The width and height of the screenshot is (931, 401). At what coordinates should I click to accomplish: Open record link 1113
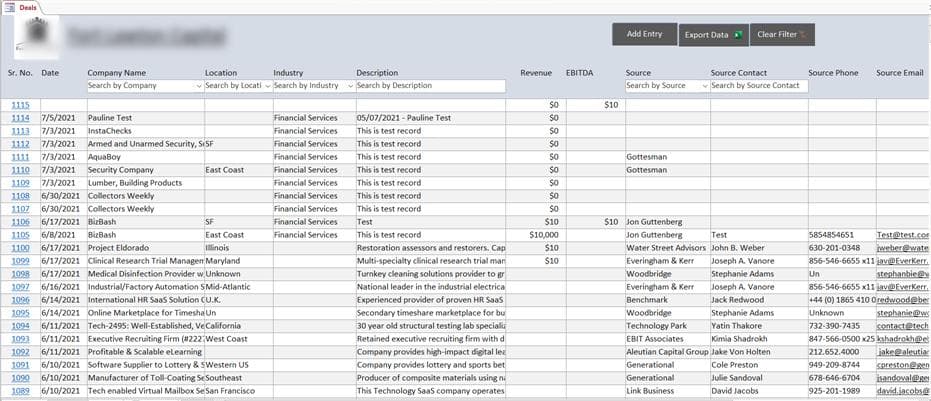pyautogui.click(x=20, y=131)
